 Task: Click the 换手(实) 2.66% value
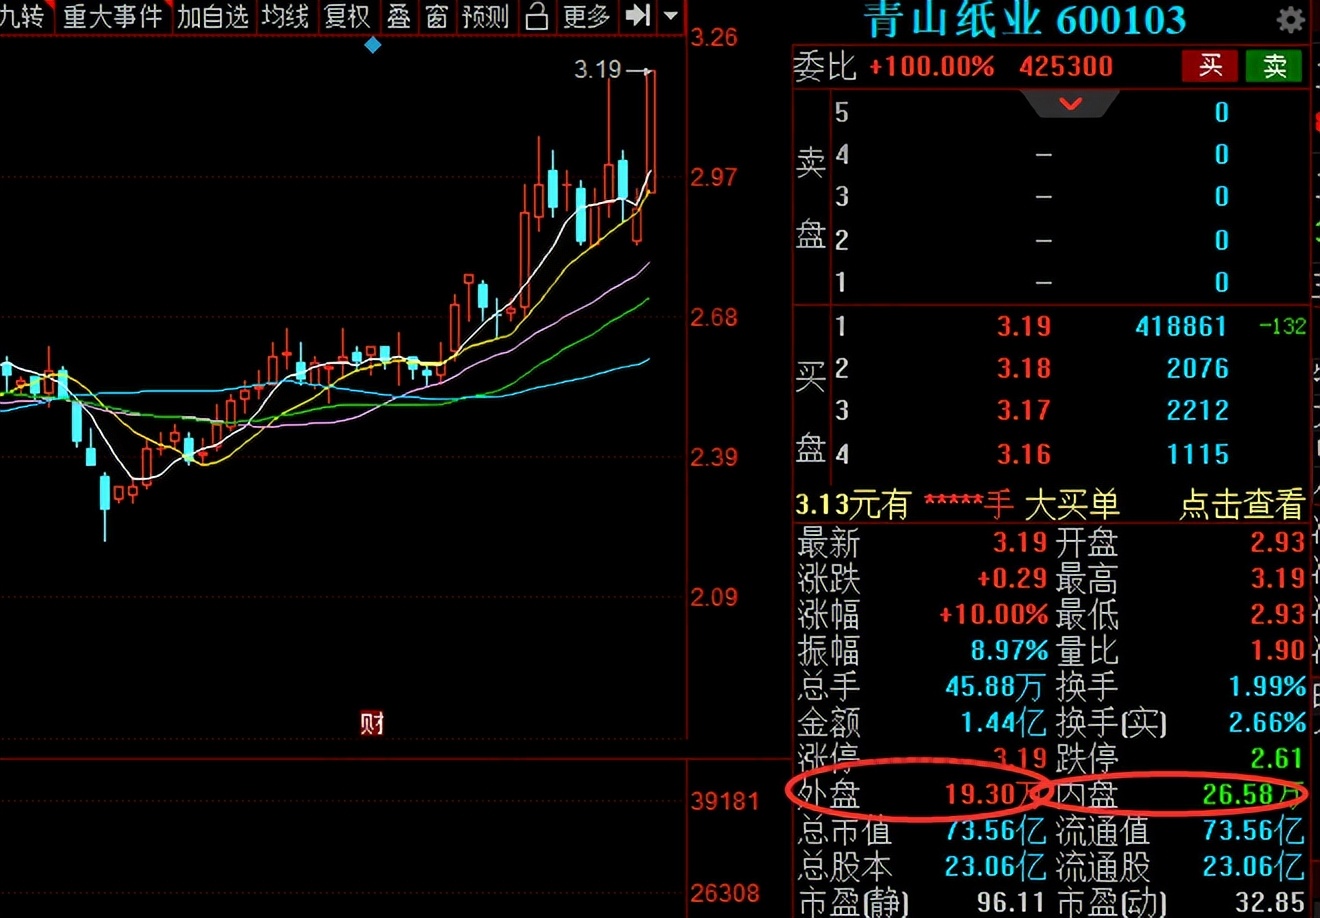pyautogui.click(x=1267, y=722)
